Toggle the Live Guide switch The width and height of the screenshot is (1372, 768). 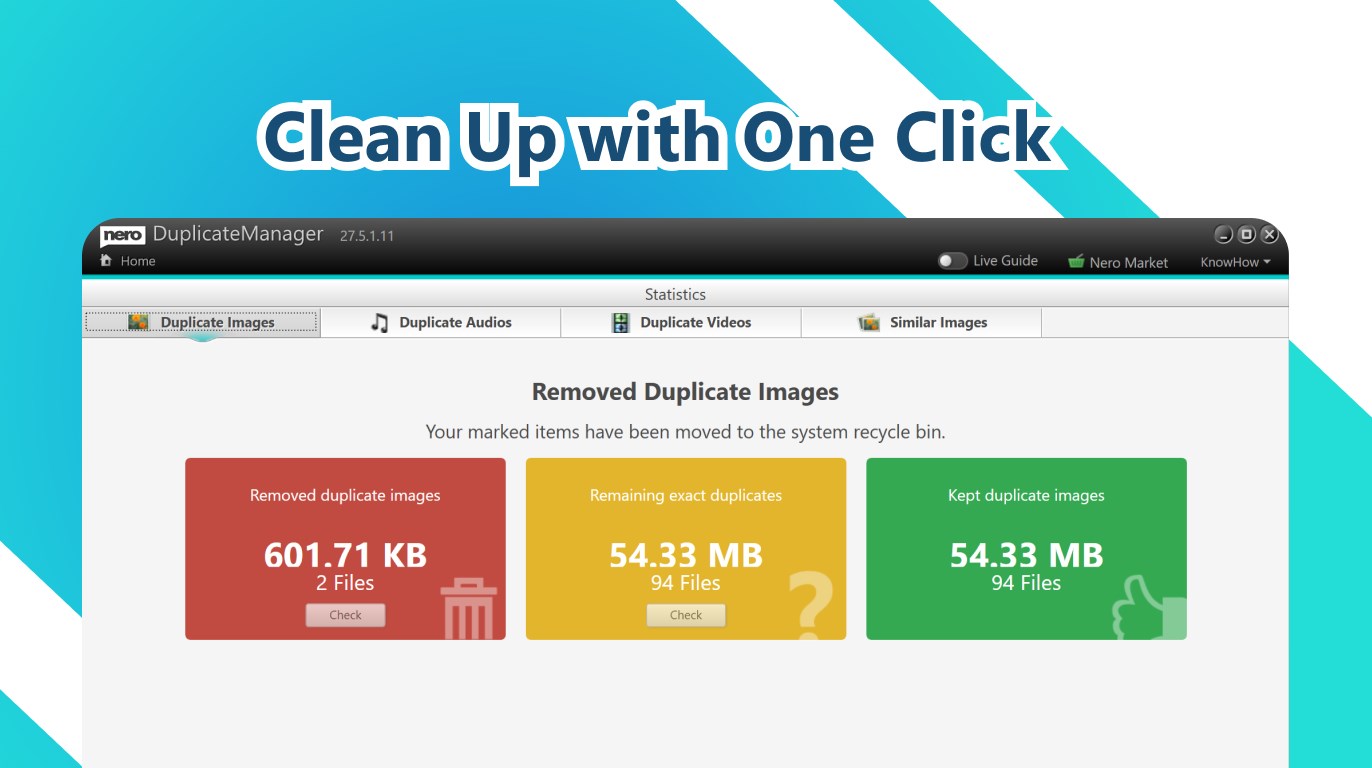click(x=952, y=261)
